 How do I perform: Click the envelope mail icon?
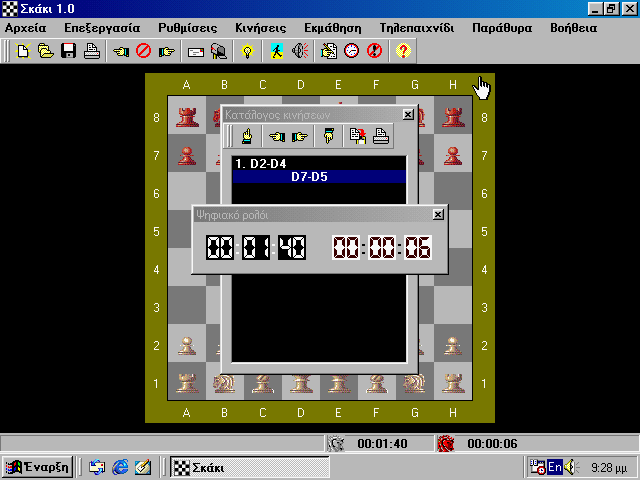196,51
